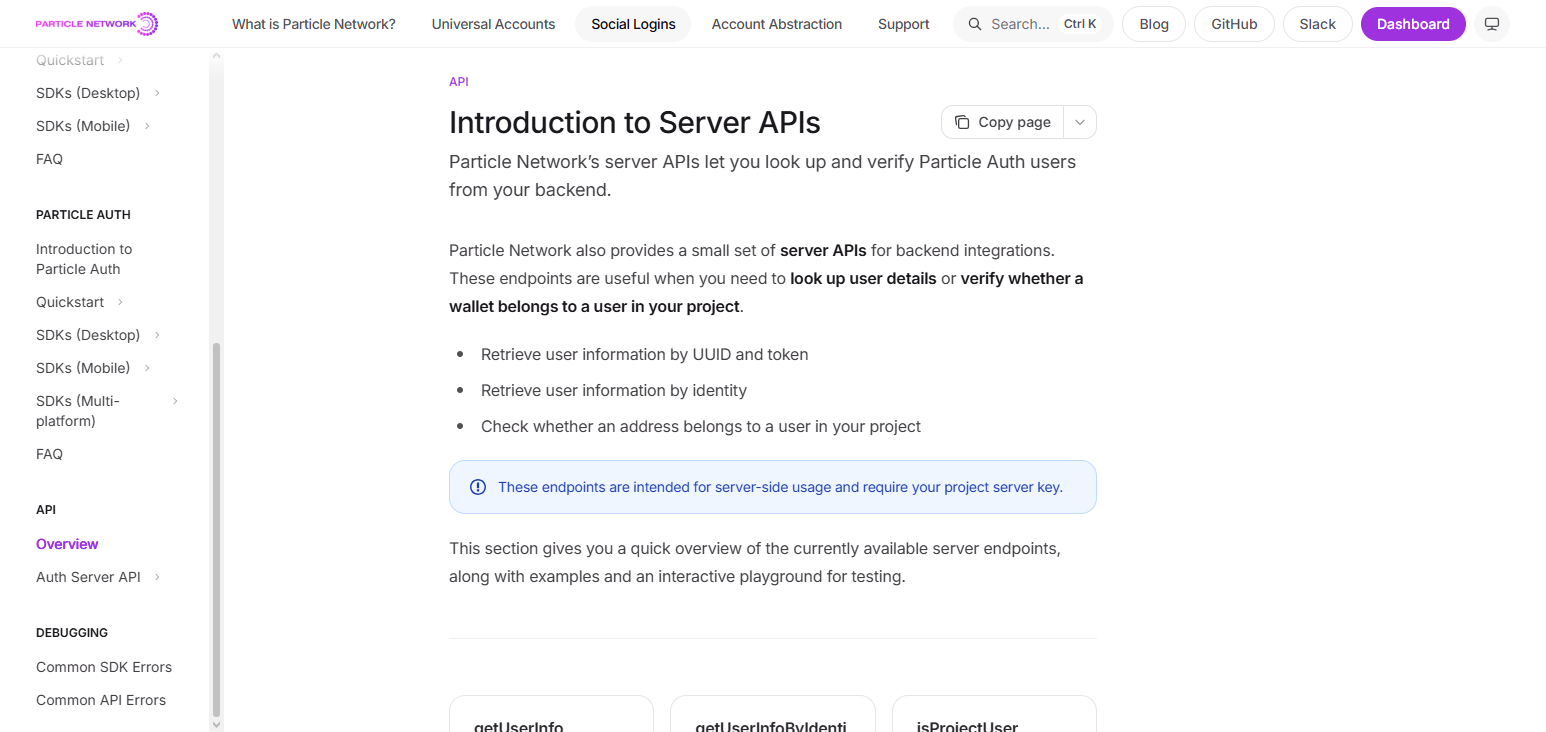Click the sidebar scroll down arrow
This screenshot has width=1546, height=732.
(216, 723)
